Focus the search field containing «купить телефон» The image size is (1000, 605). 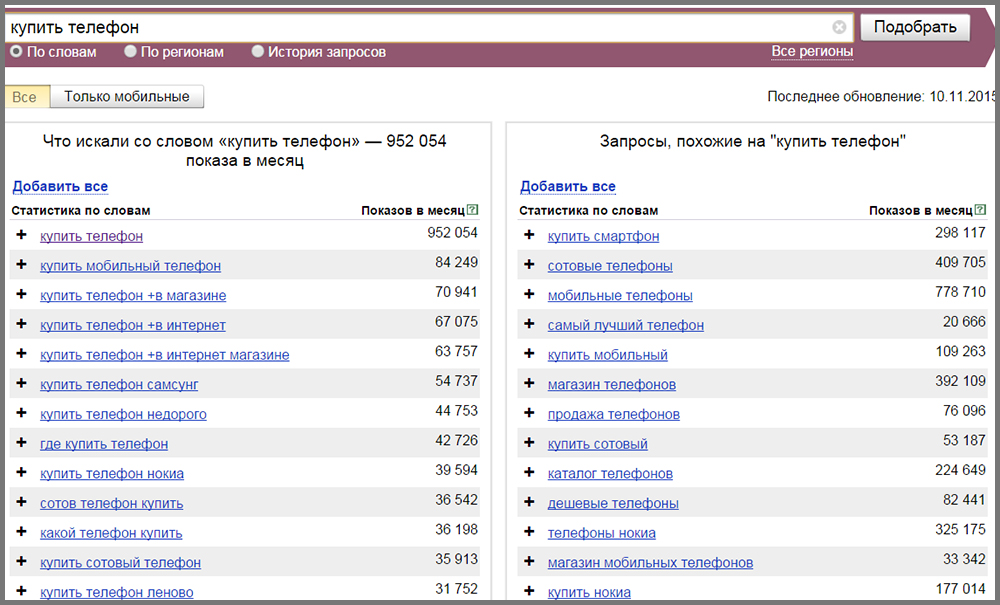tap(420, 28)
